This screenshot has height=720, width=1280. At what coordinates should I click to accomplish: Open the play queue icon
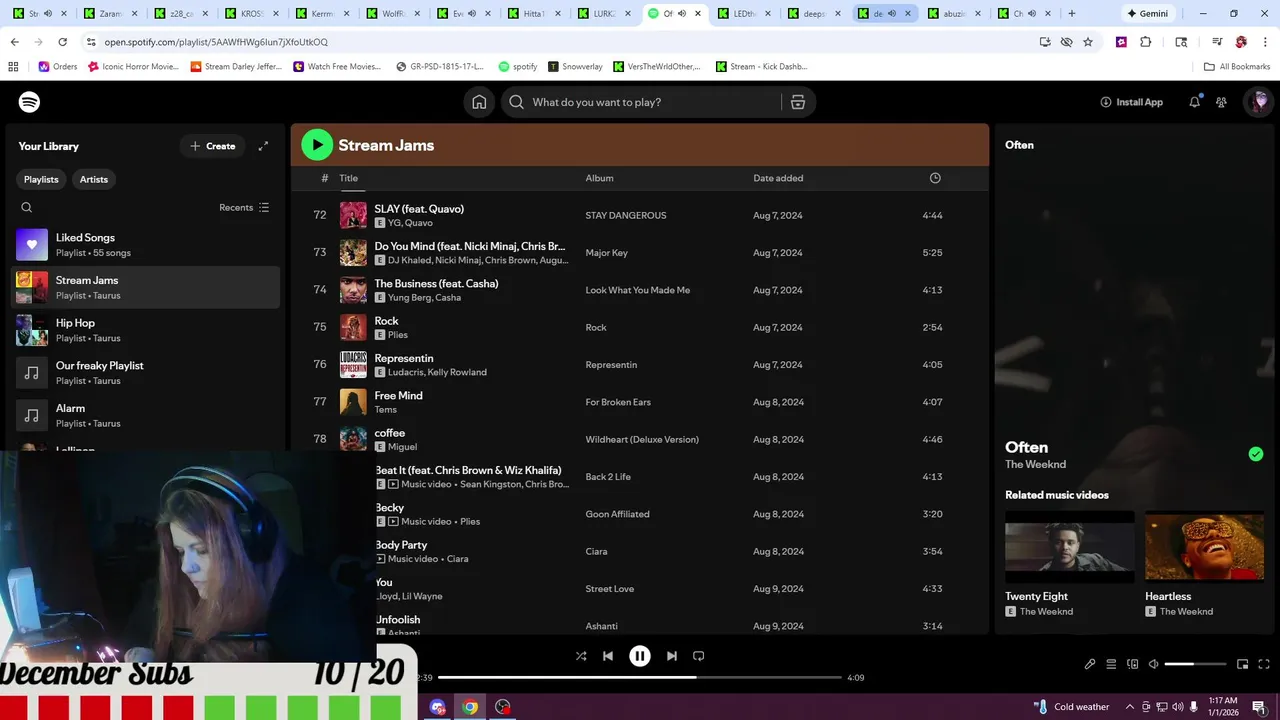click(x=1111, y=664)
